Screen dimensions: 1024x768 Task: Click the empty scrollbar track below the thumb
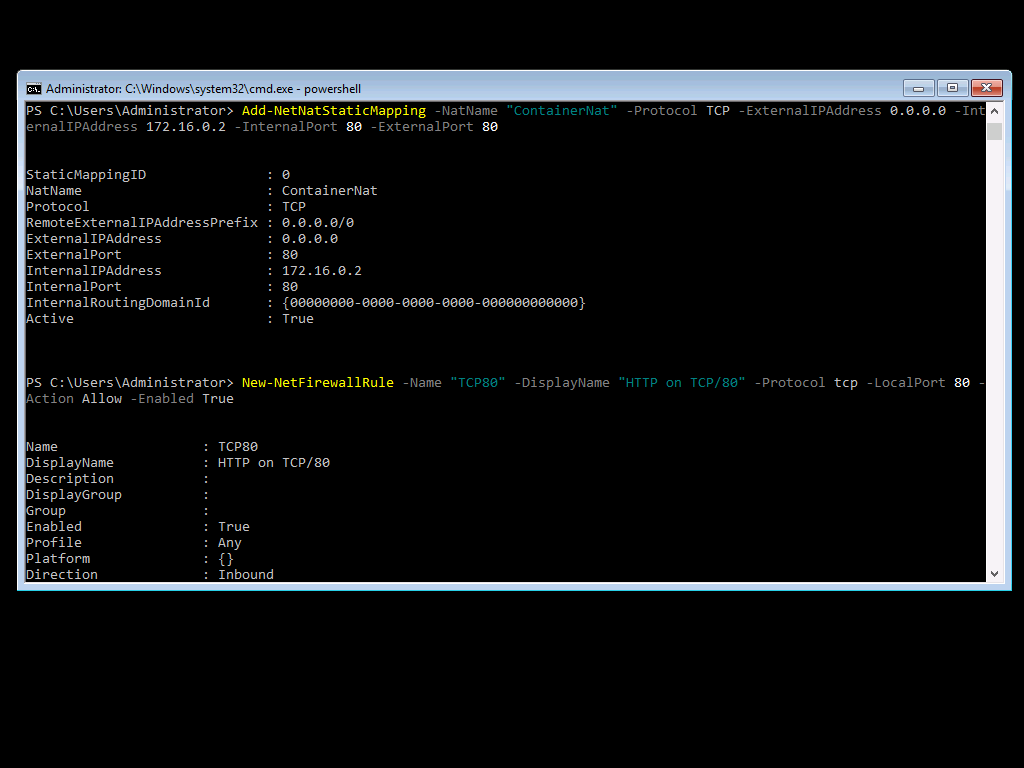[994, 350]
